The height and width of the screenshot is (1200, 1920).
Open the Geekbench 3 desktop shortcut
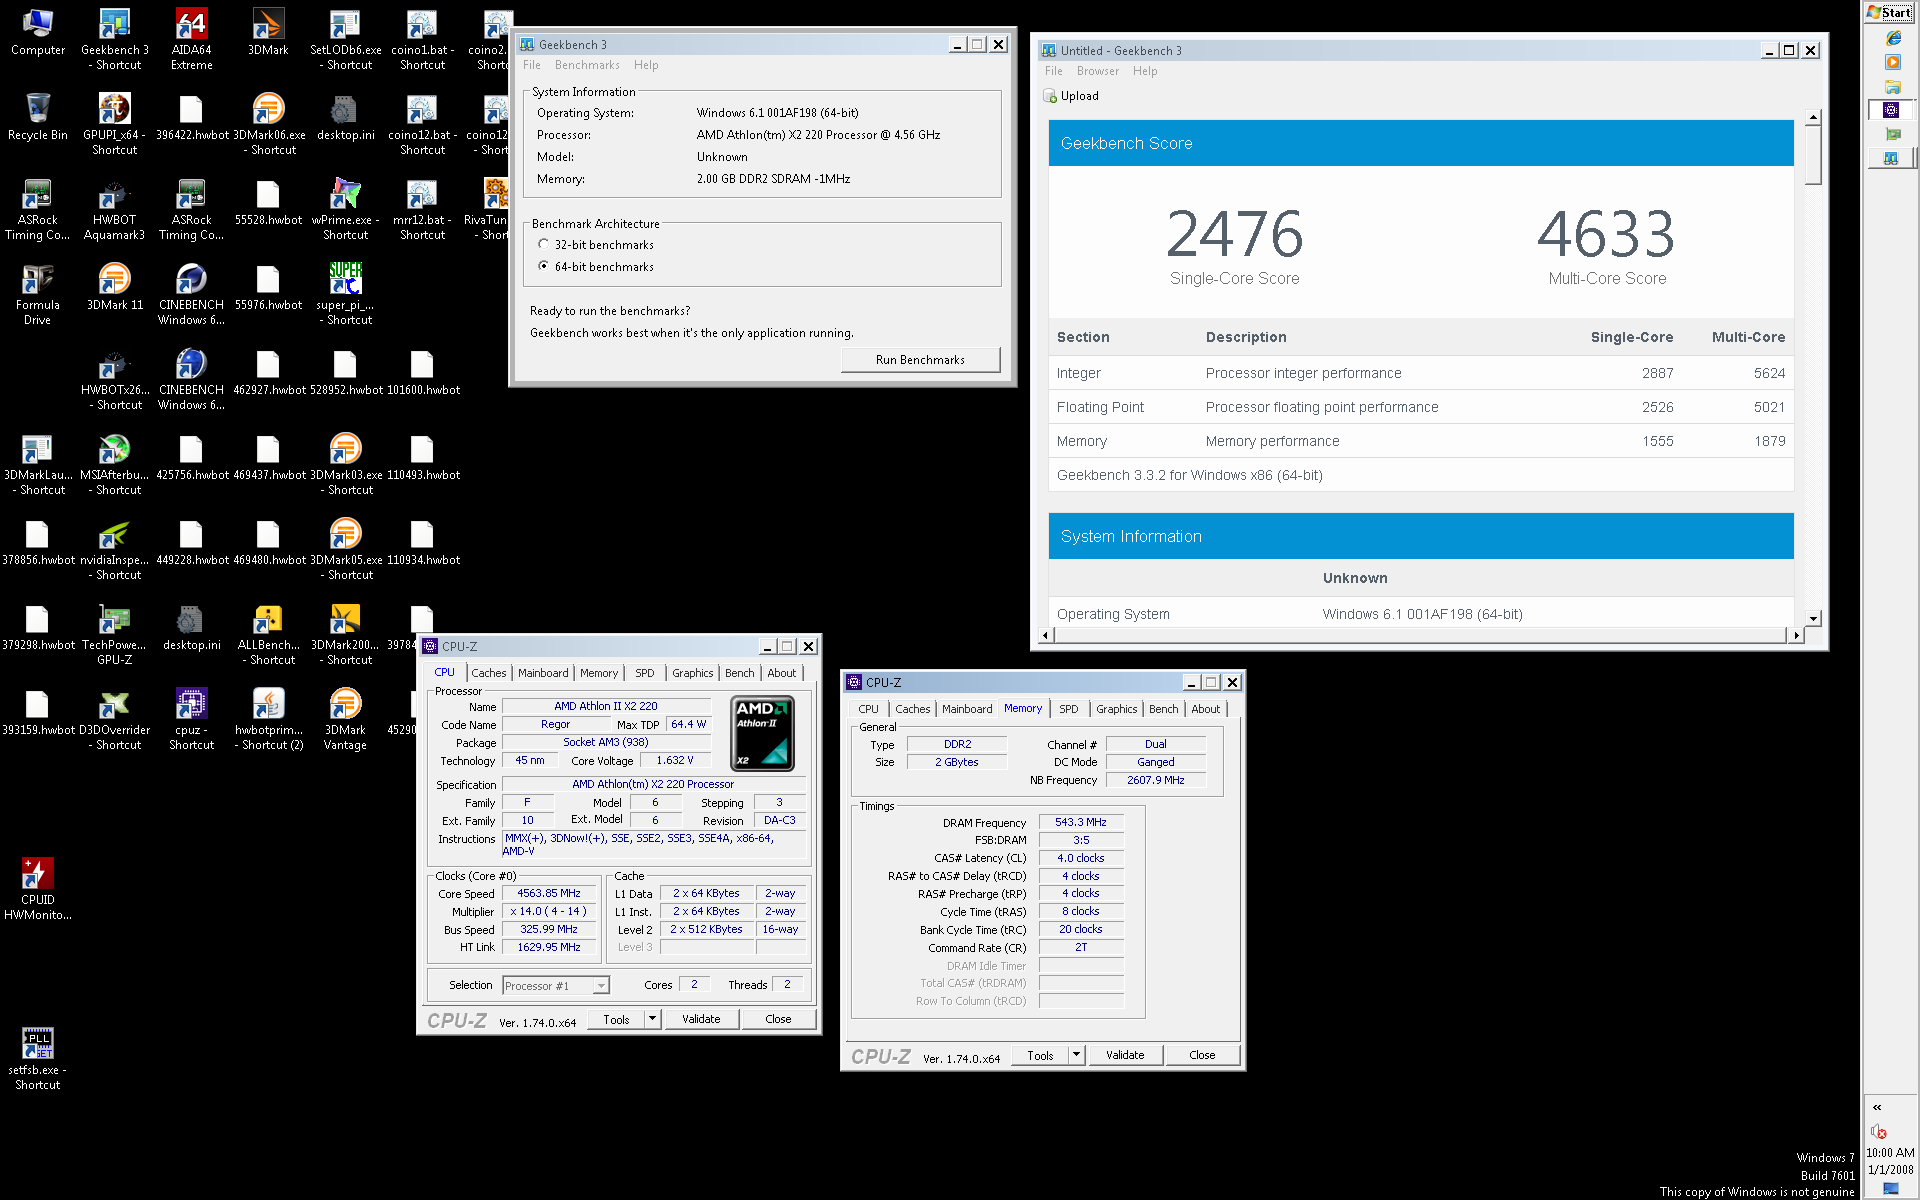(115, 40)
